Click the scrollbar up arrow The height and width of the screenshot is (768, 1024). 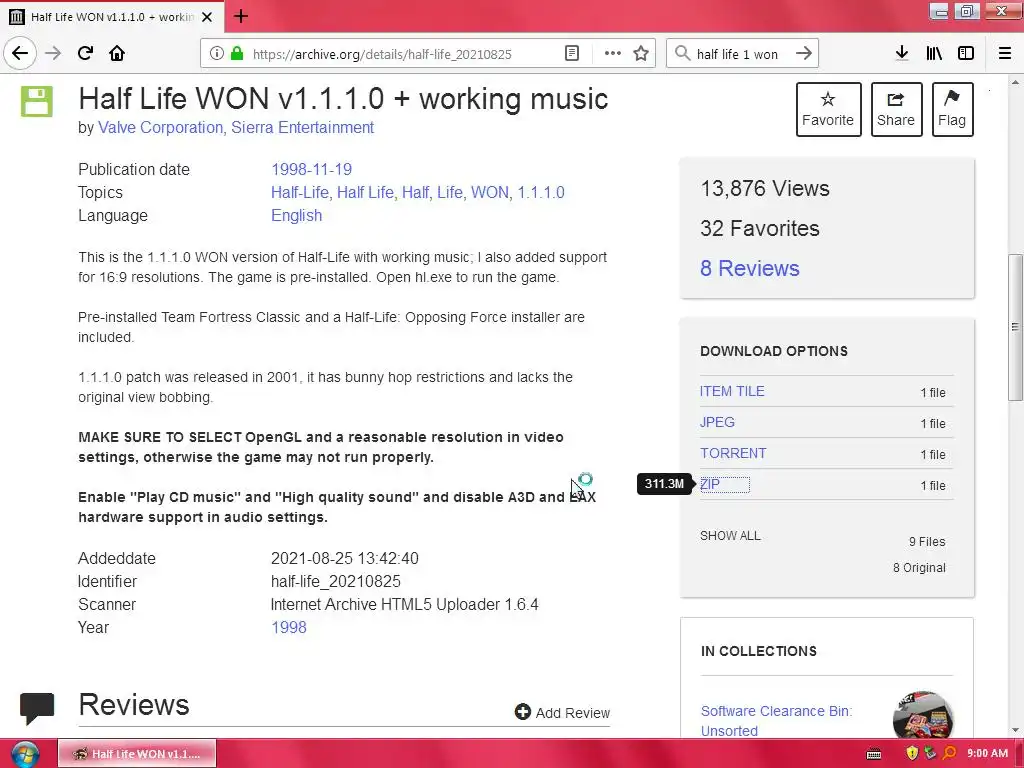[x=1015, y=82]
